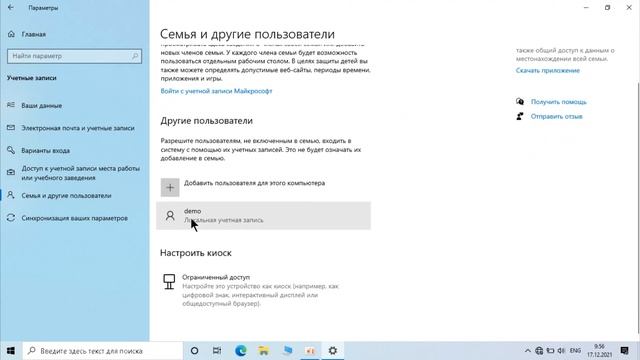640x360 pixels.
Task: Click the volume speaker tray icon
Action: coord(562,351)
